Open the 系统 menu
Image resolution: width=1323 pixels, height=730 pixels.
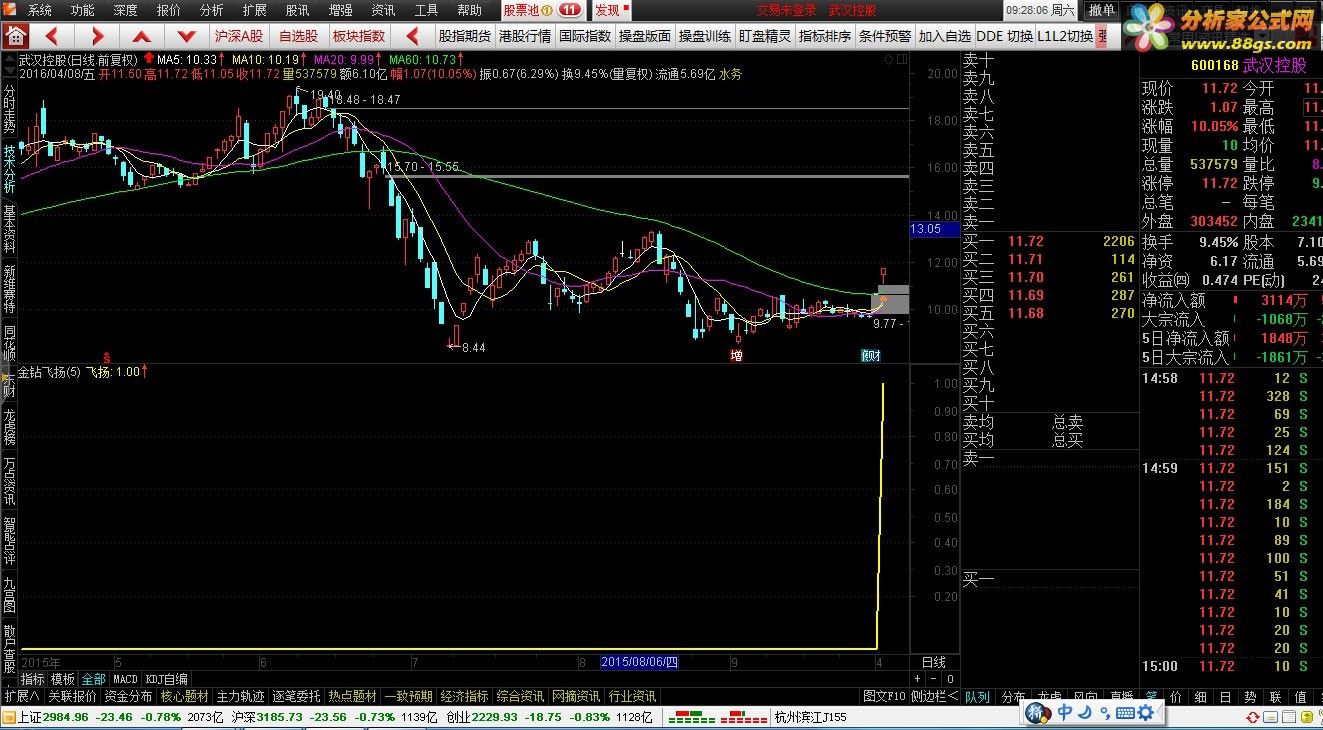[x=41, y=10]
